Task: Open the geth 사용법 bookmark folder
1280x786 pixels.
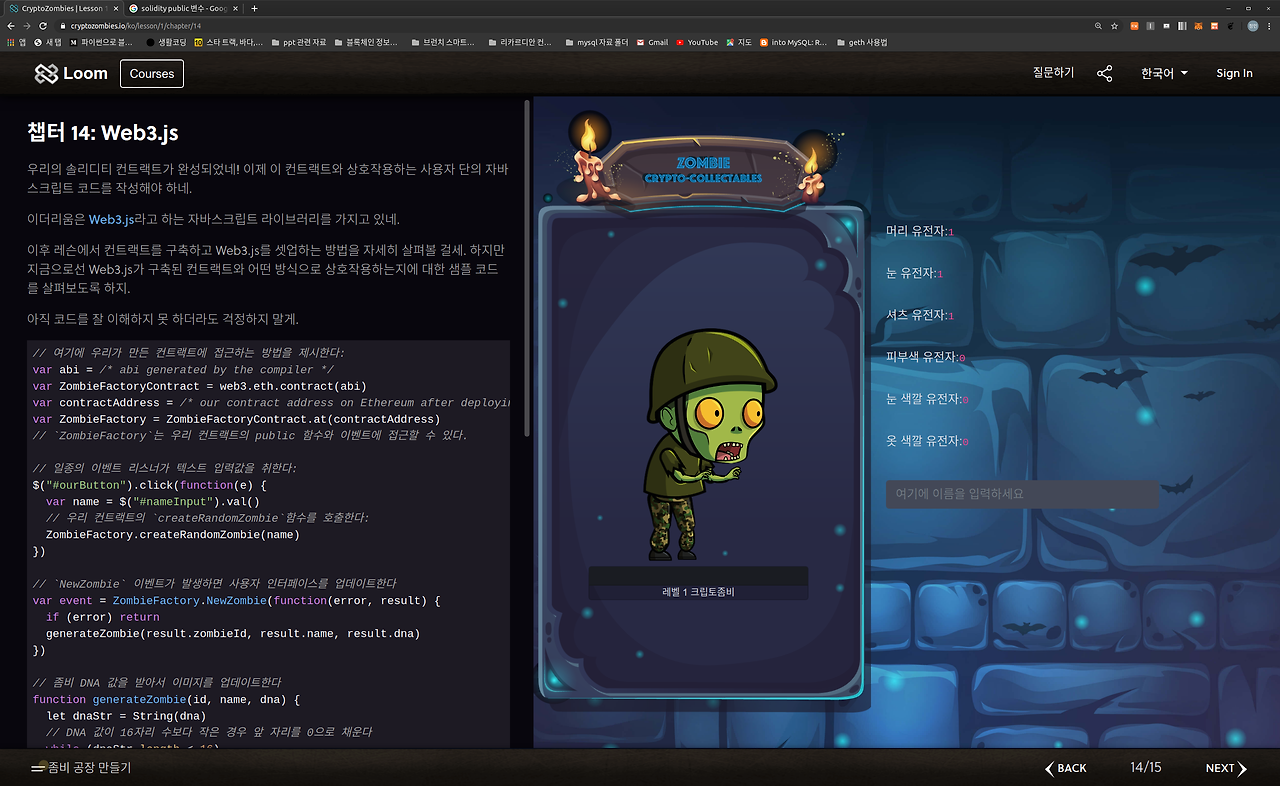Action: tap(861, 42)
